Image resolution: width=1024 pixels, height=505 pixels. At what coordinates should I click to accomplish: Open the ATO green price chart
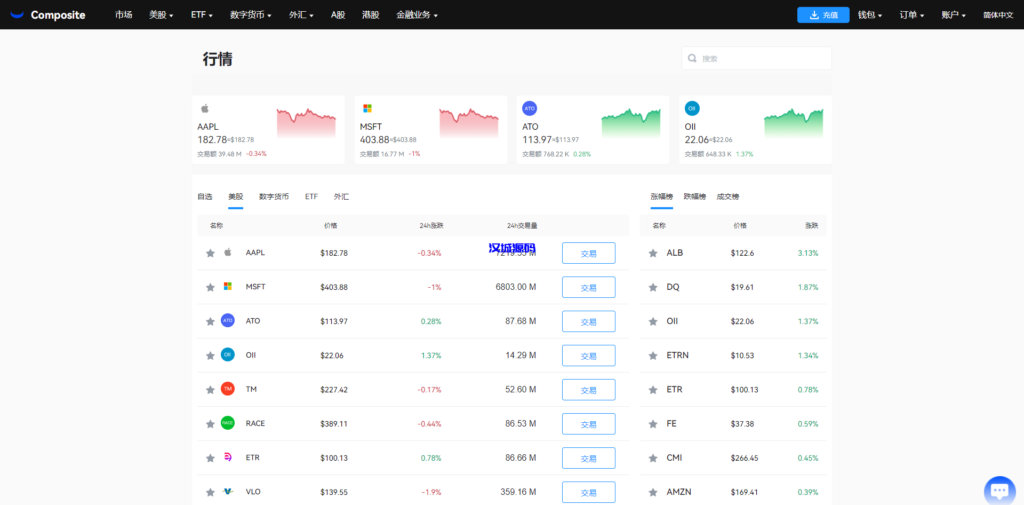pos(631,123)
